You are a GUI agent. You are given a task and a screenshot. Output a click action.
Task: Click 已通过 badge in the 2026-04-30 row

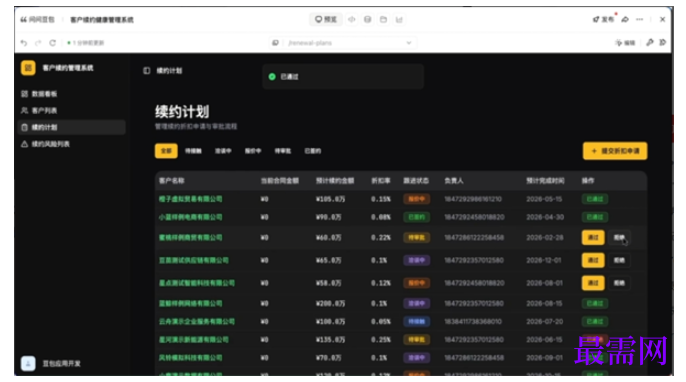(595, 217)
